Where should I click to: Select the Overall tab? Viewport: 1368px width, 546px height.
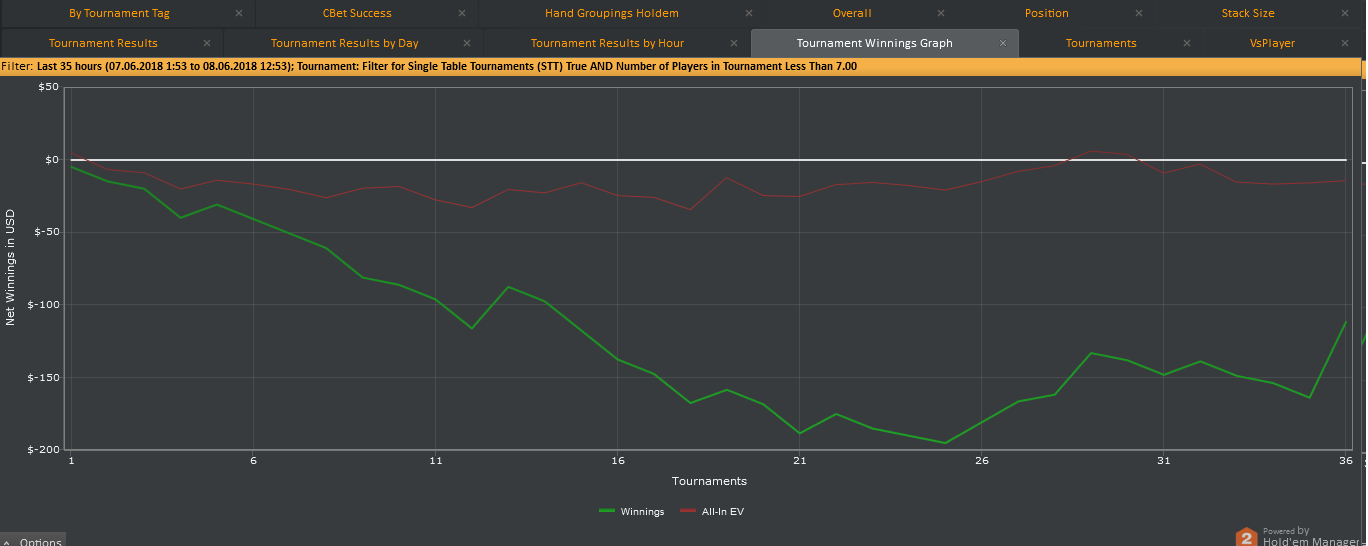pos(852,14)
